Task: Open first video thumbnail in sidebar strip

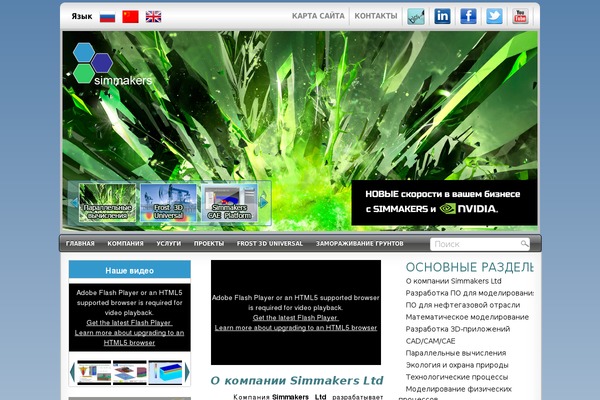Action: click(94, 372)
